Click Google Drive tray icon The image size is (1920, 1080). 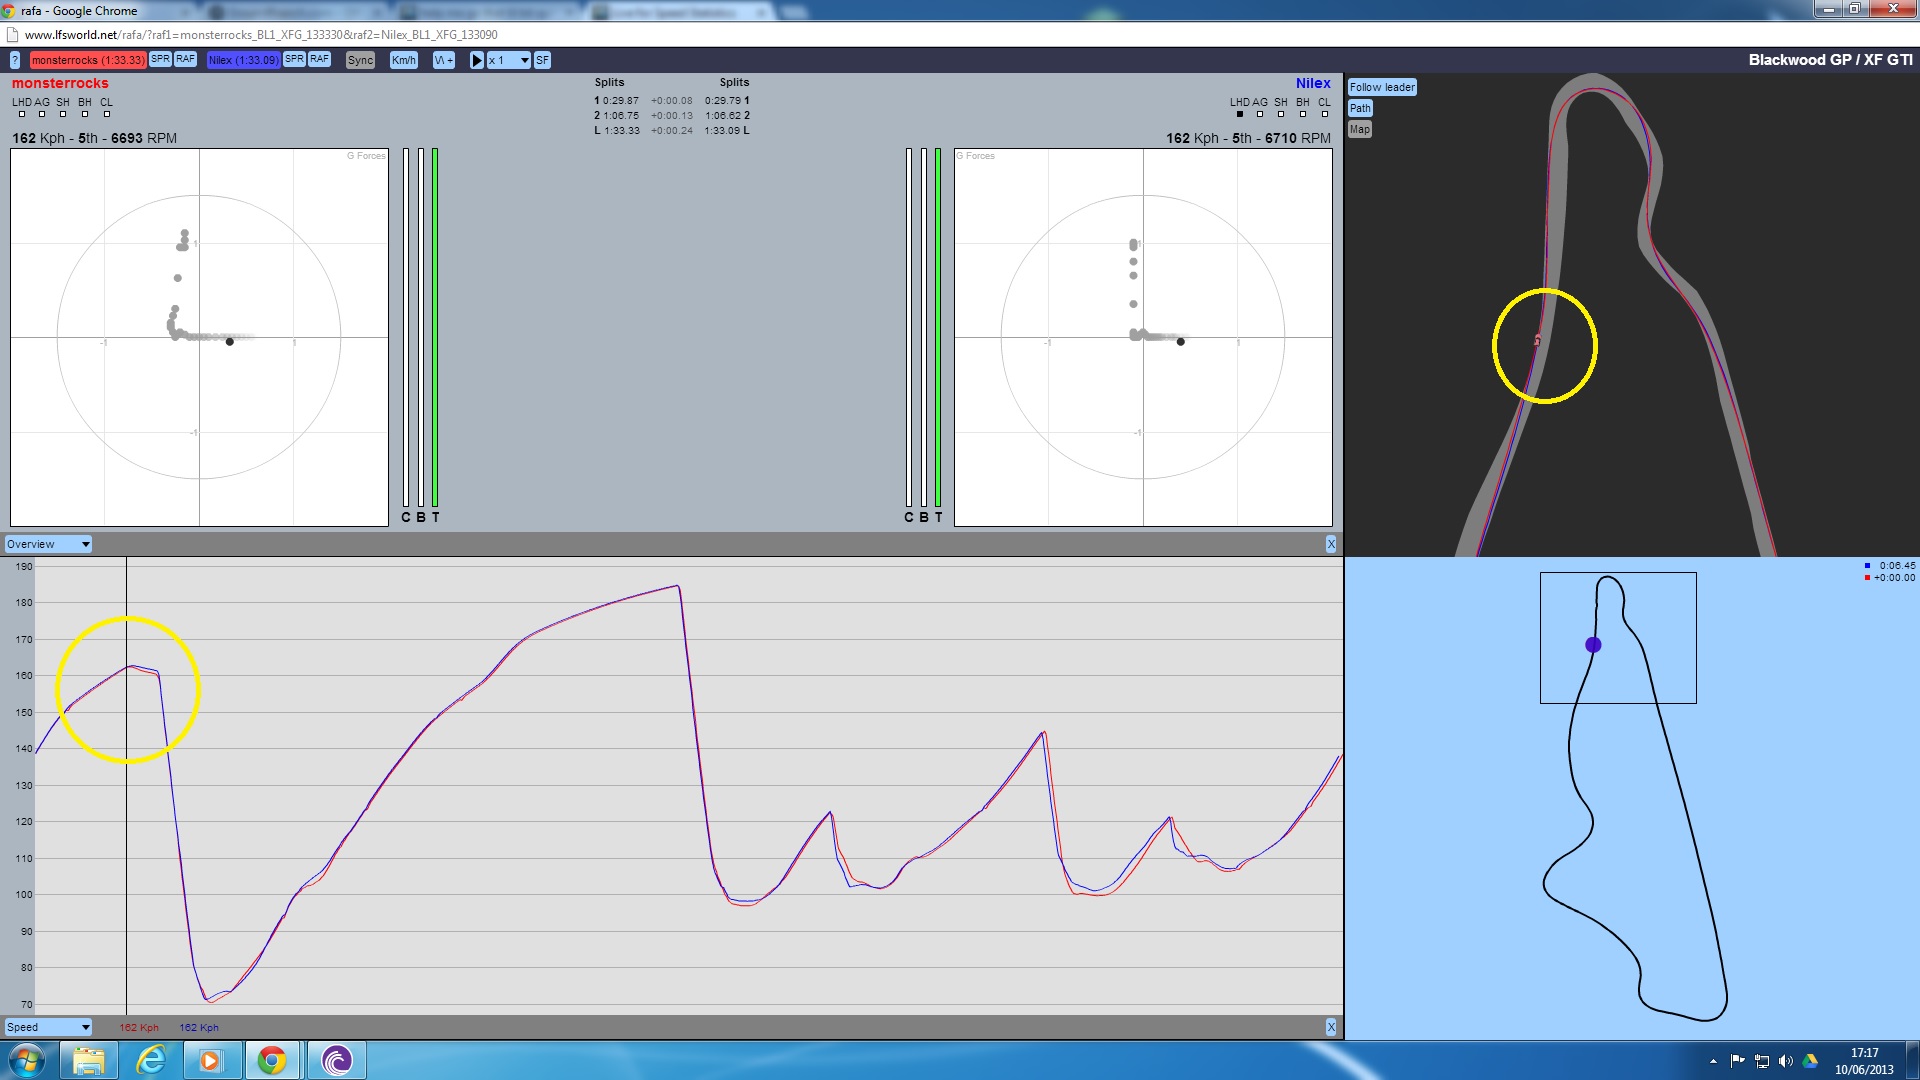coord(1810,1061)
